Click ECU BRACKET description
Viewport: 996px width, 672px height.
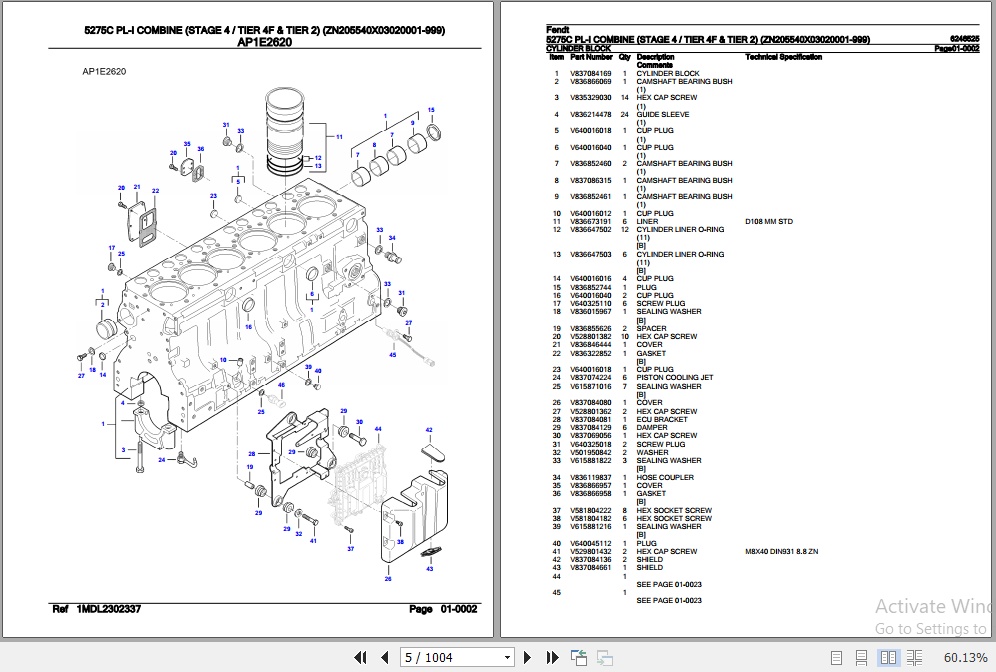click(x=662, y=419)
